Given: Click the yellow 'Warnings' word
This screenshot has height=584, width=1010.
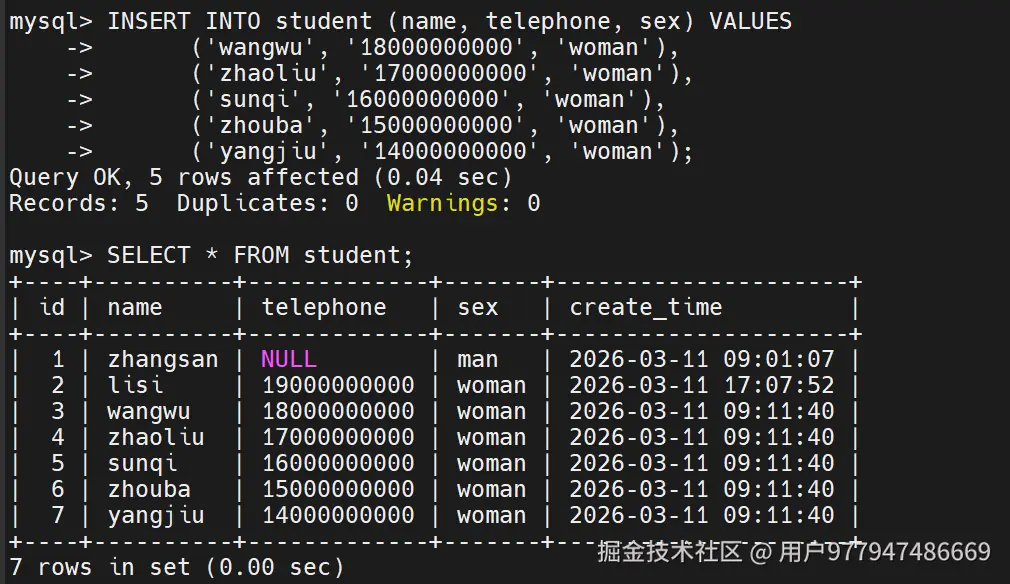Looking at the screenshot, I should click(x=443, y=203).
